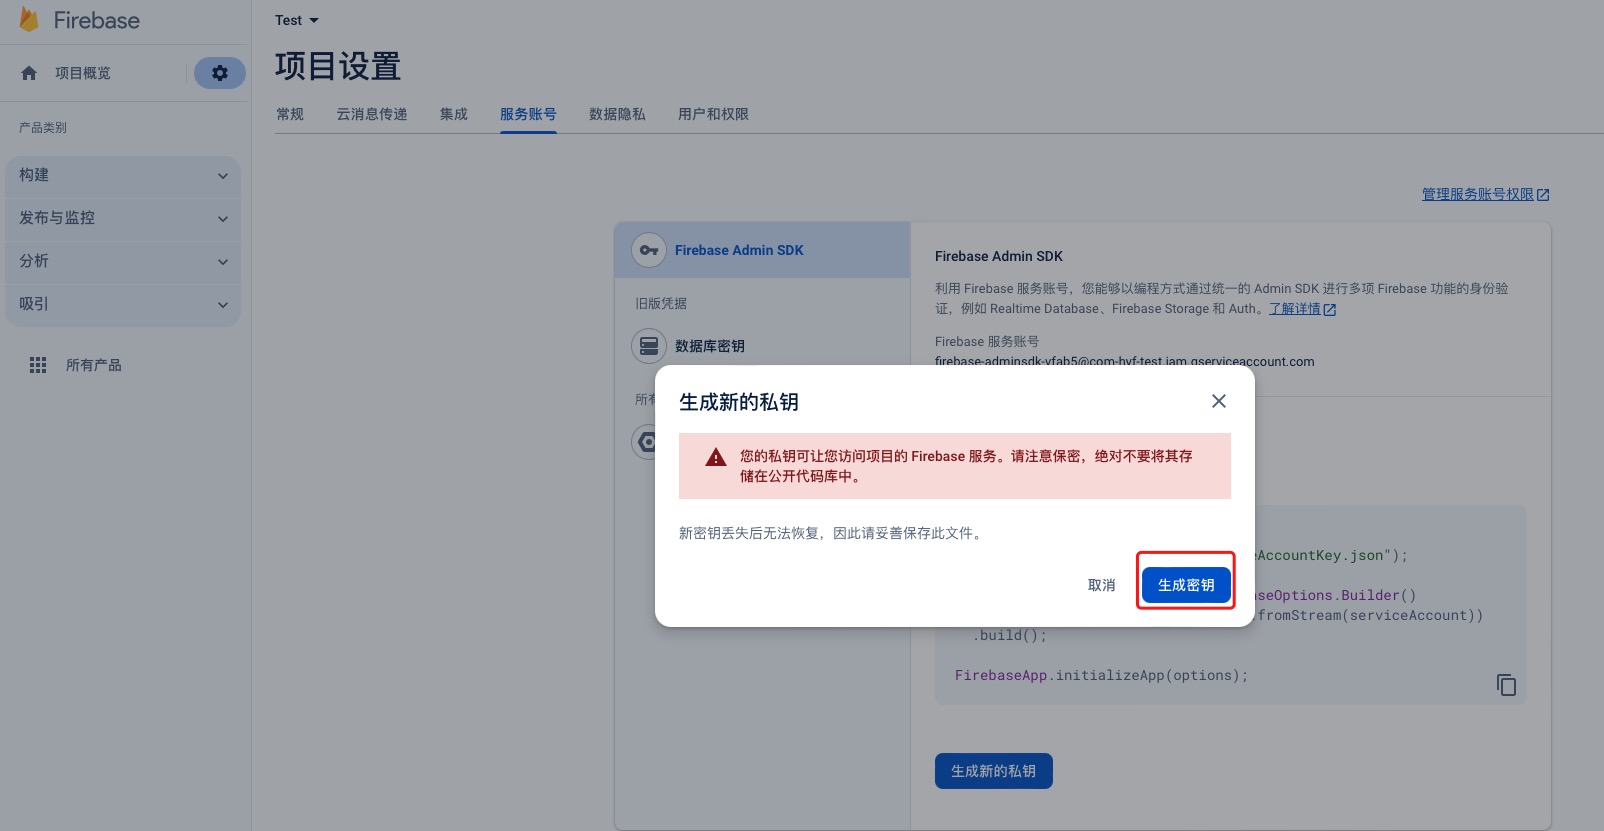
Task: Select the 服务账号 tab
Action: pos(528,114)
